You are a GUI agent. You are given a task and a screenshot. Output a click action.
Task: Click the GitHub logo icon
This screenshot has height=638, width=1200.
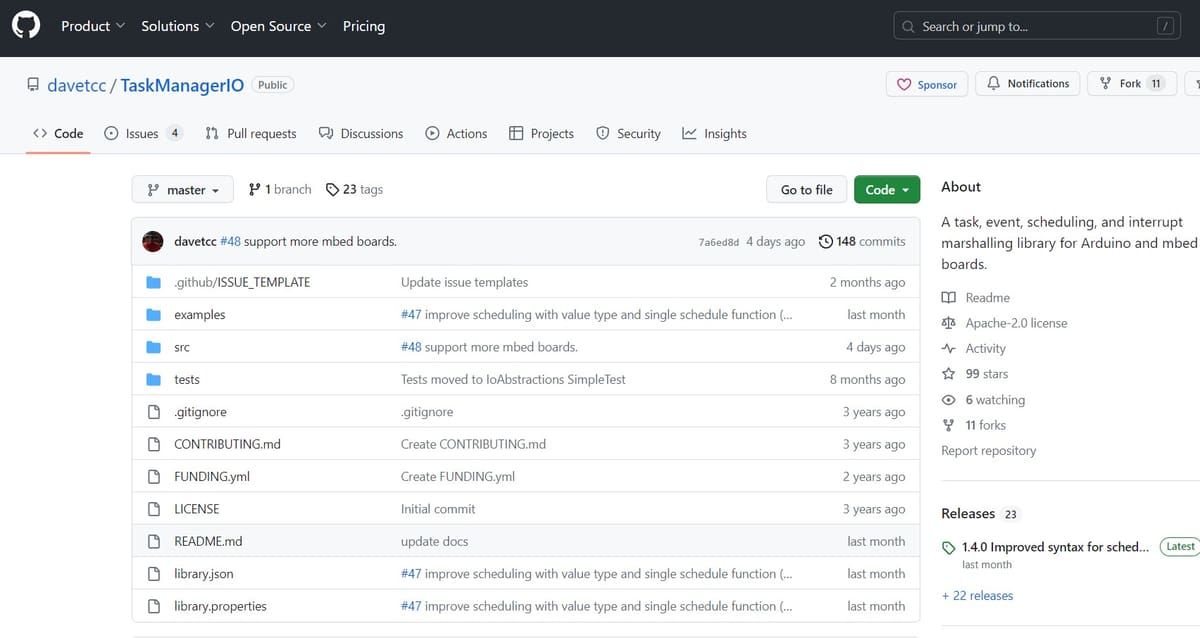[26, 26]
